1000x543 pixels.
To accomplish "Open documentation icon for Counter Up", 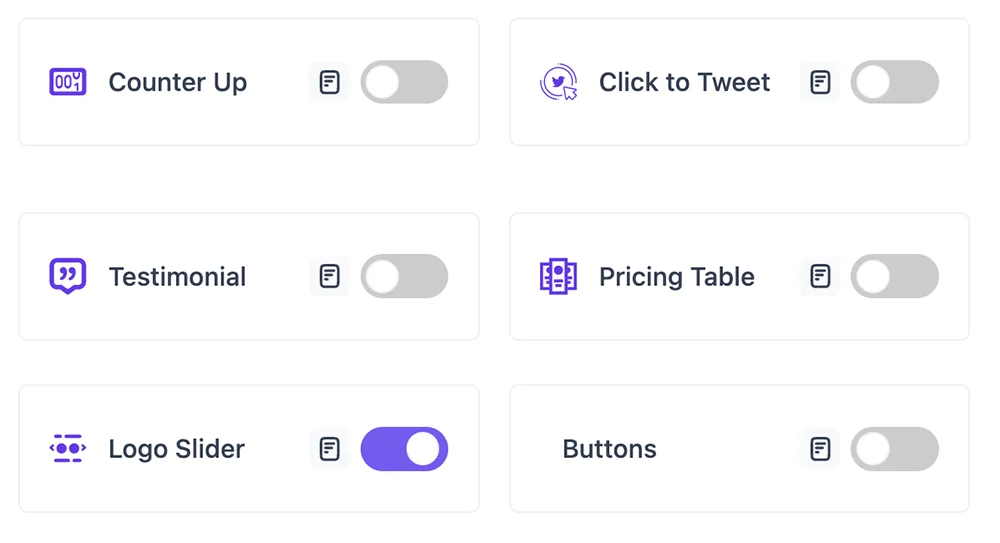I will point(329,82).
